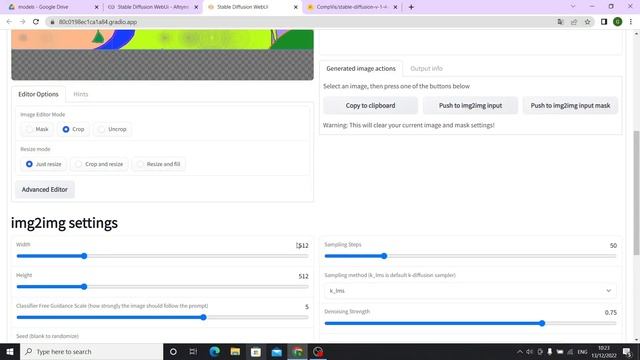Switch to the Output info tab
The height and width of the screenshot is (360, 640).
pyautogui.click(x=426, y=69)
